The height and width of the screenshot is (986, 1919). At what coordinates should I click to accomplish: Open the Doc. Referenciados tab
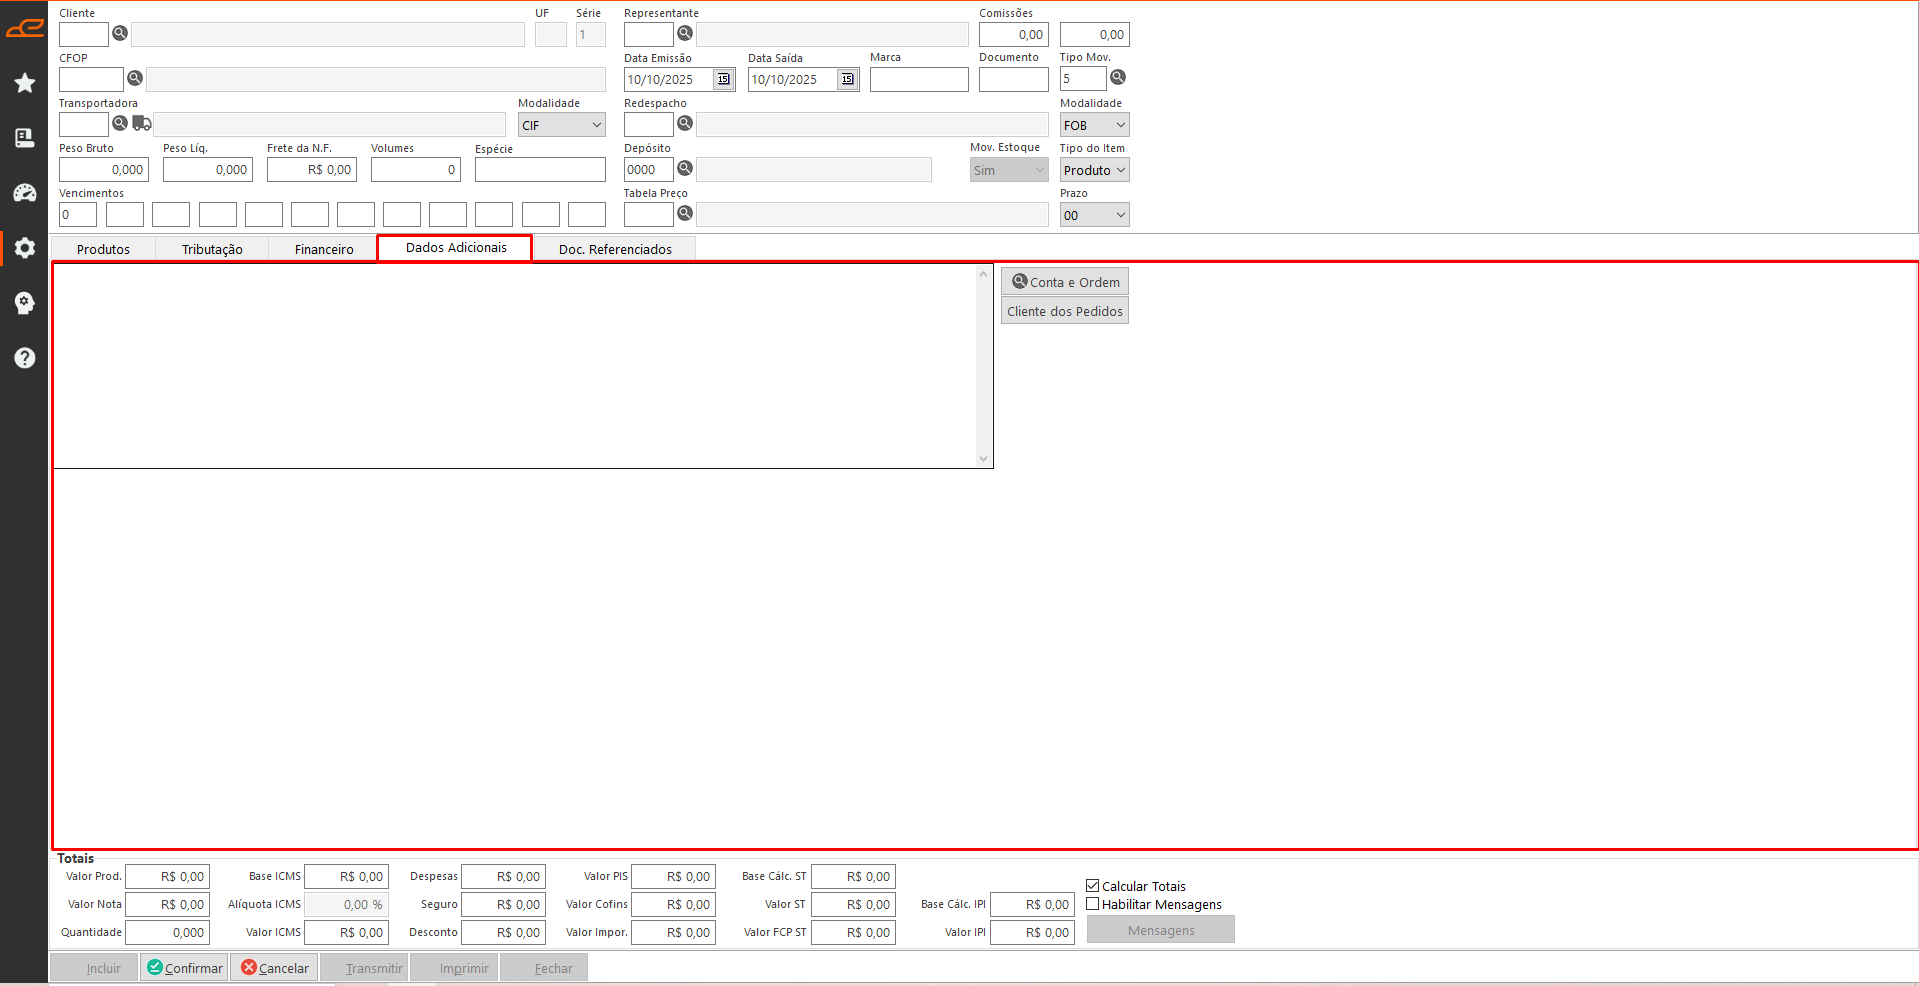(615, 249)
